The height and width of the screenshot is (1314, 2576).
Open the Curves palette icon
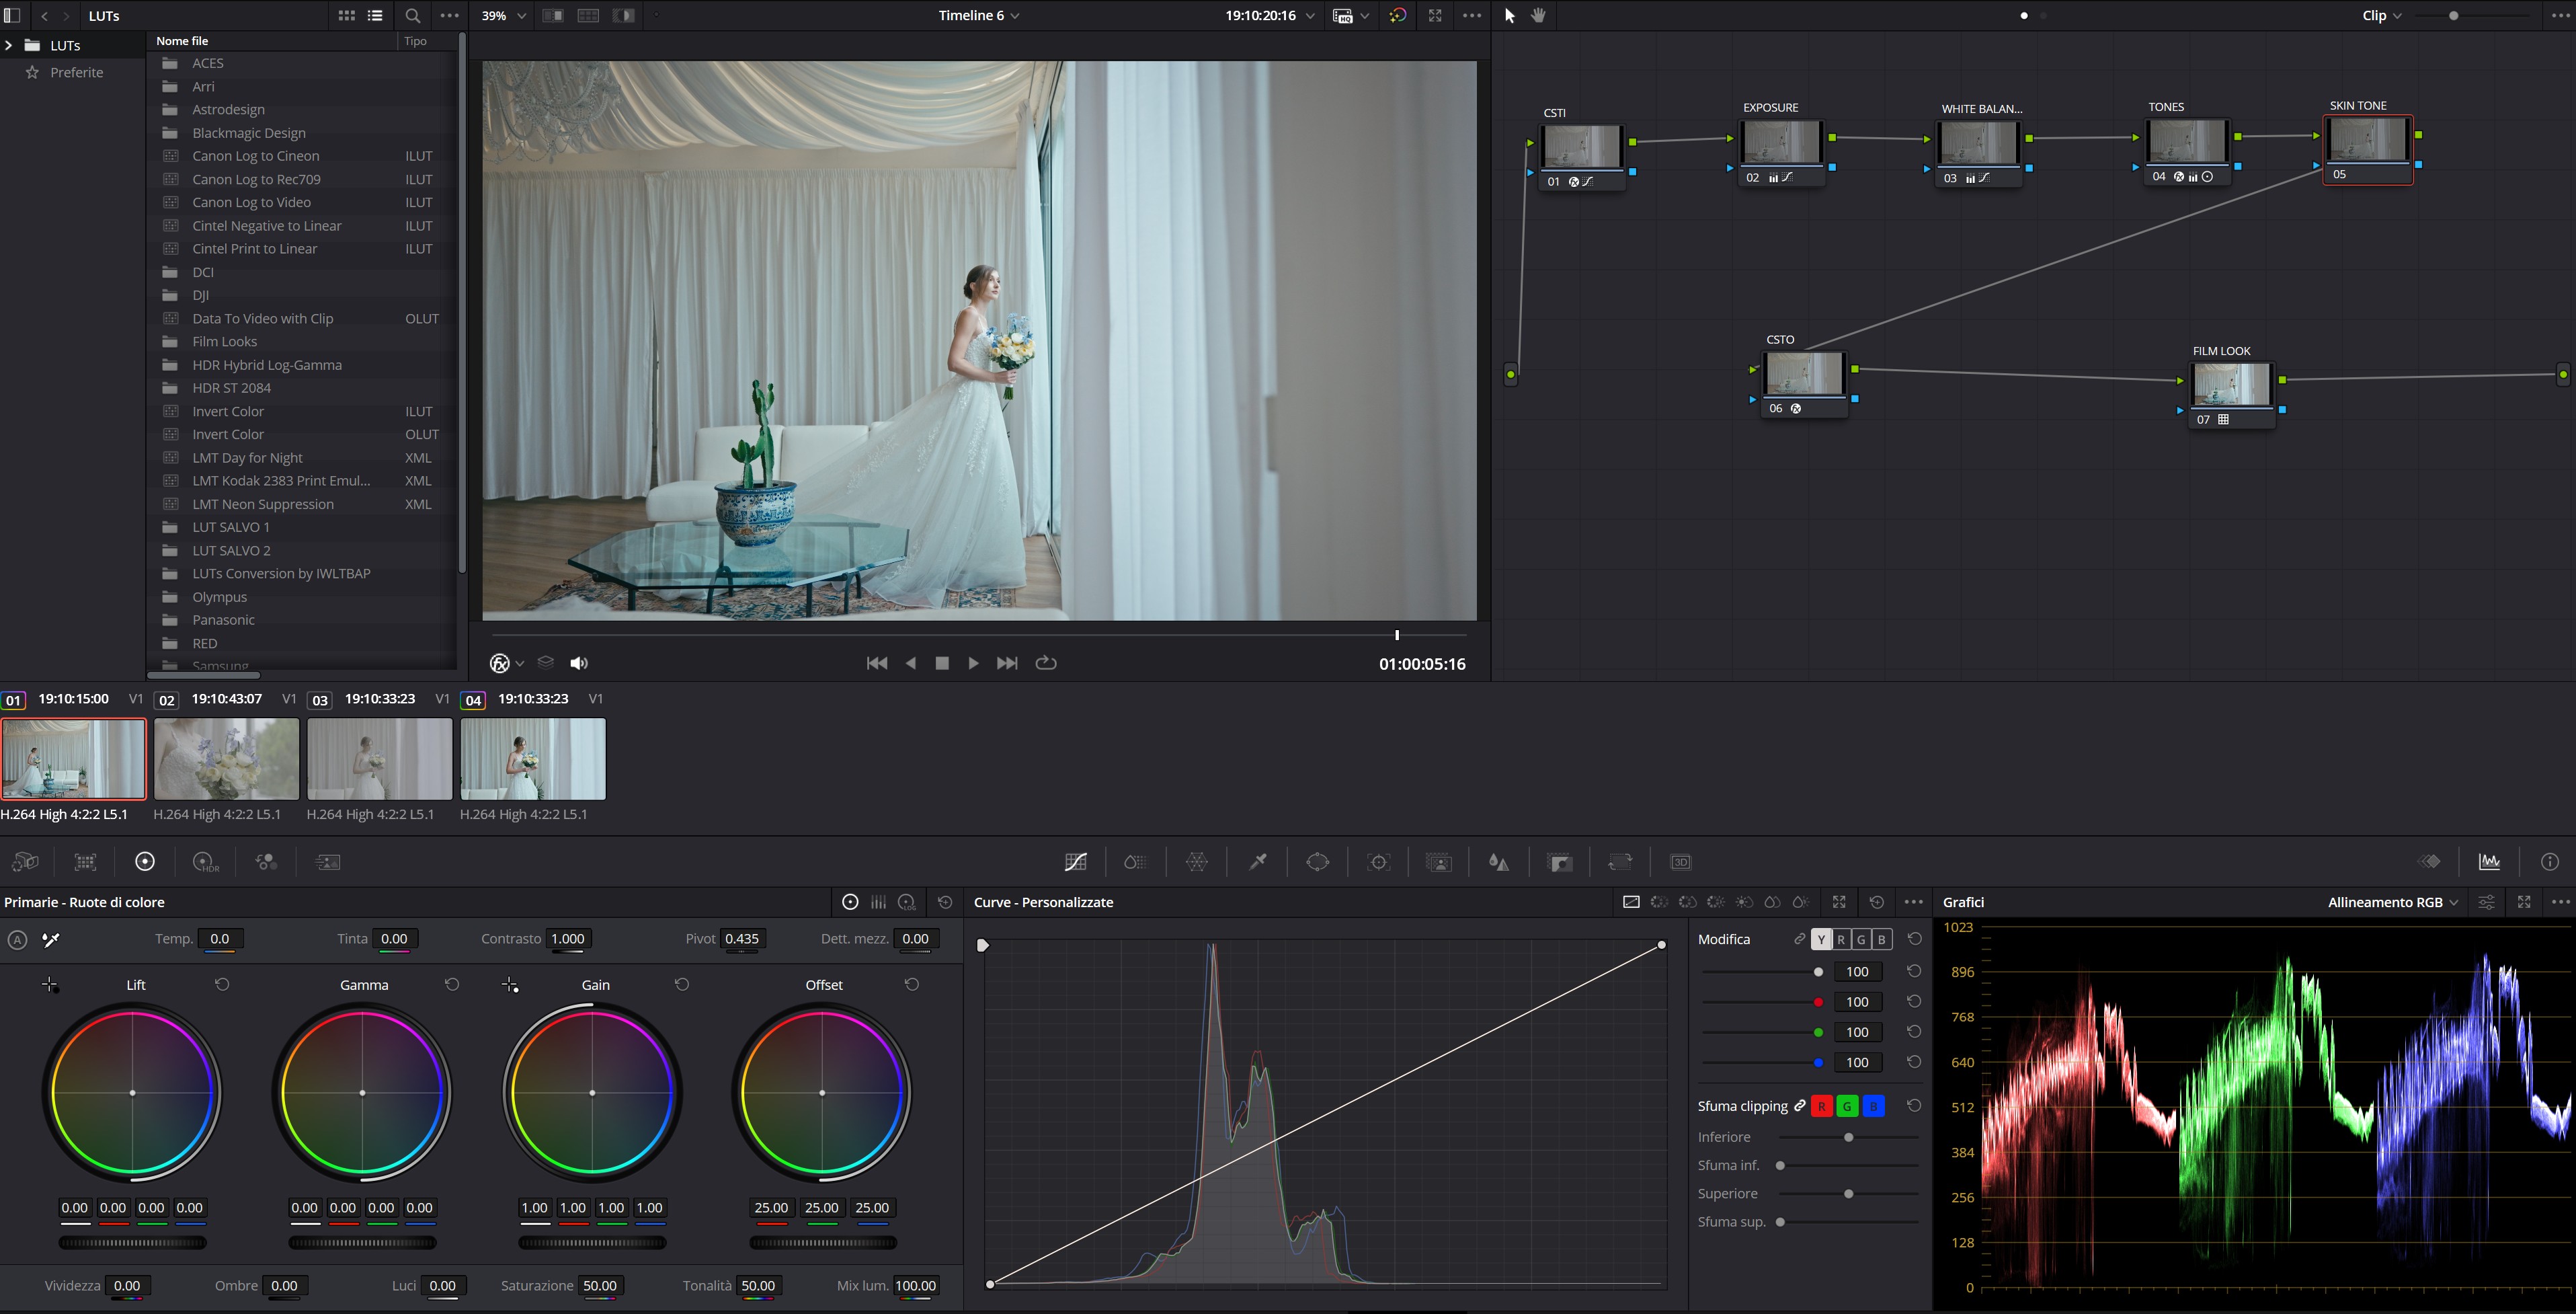pyautogui.click(x=1076, y=862)
